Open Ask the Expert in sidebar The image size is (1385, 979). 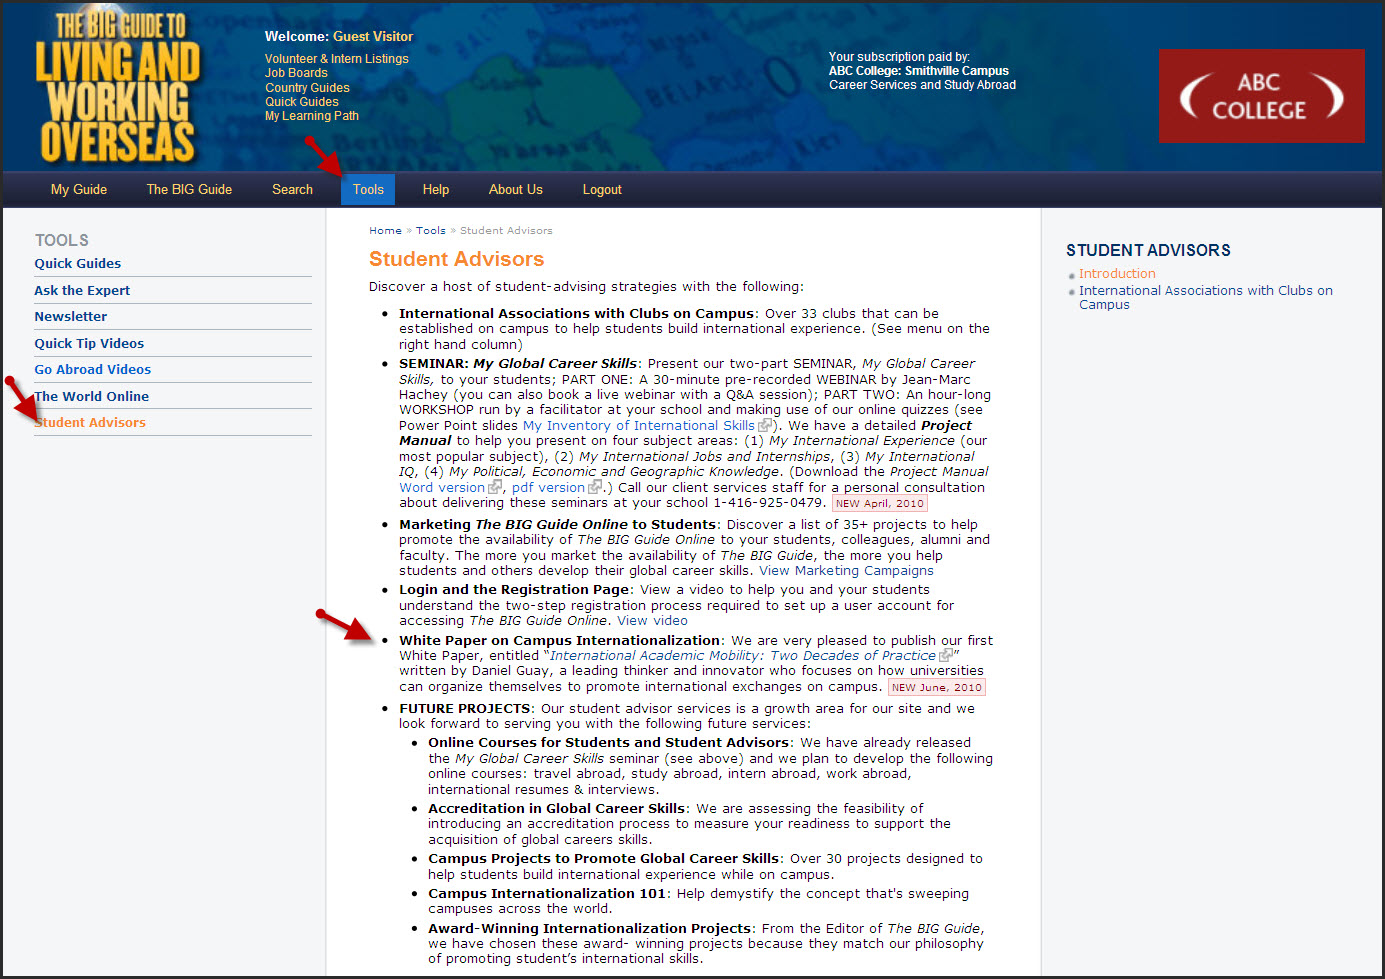click(82, 291)
